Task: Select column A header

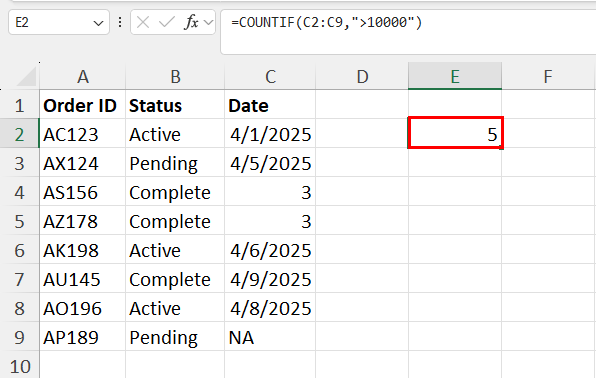Action: [x=83, y=76]
